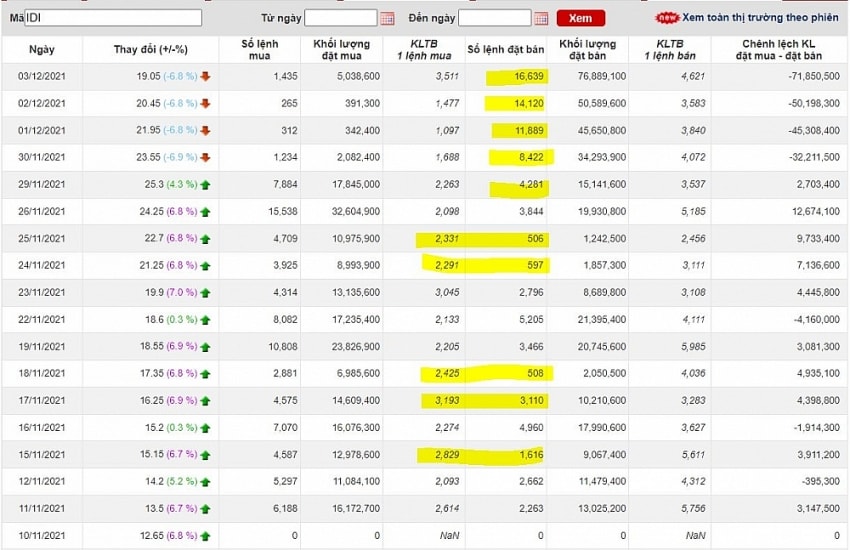
Task: Click the Số lệnh mua column header
Action: point(260,49)
